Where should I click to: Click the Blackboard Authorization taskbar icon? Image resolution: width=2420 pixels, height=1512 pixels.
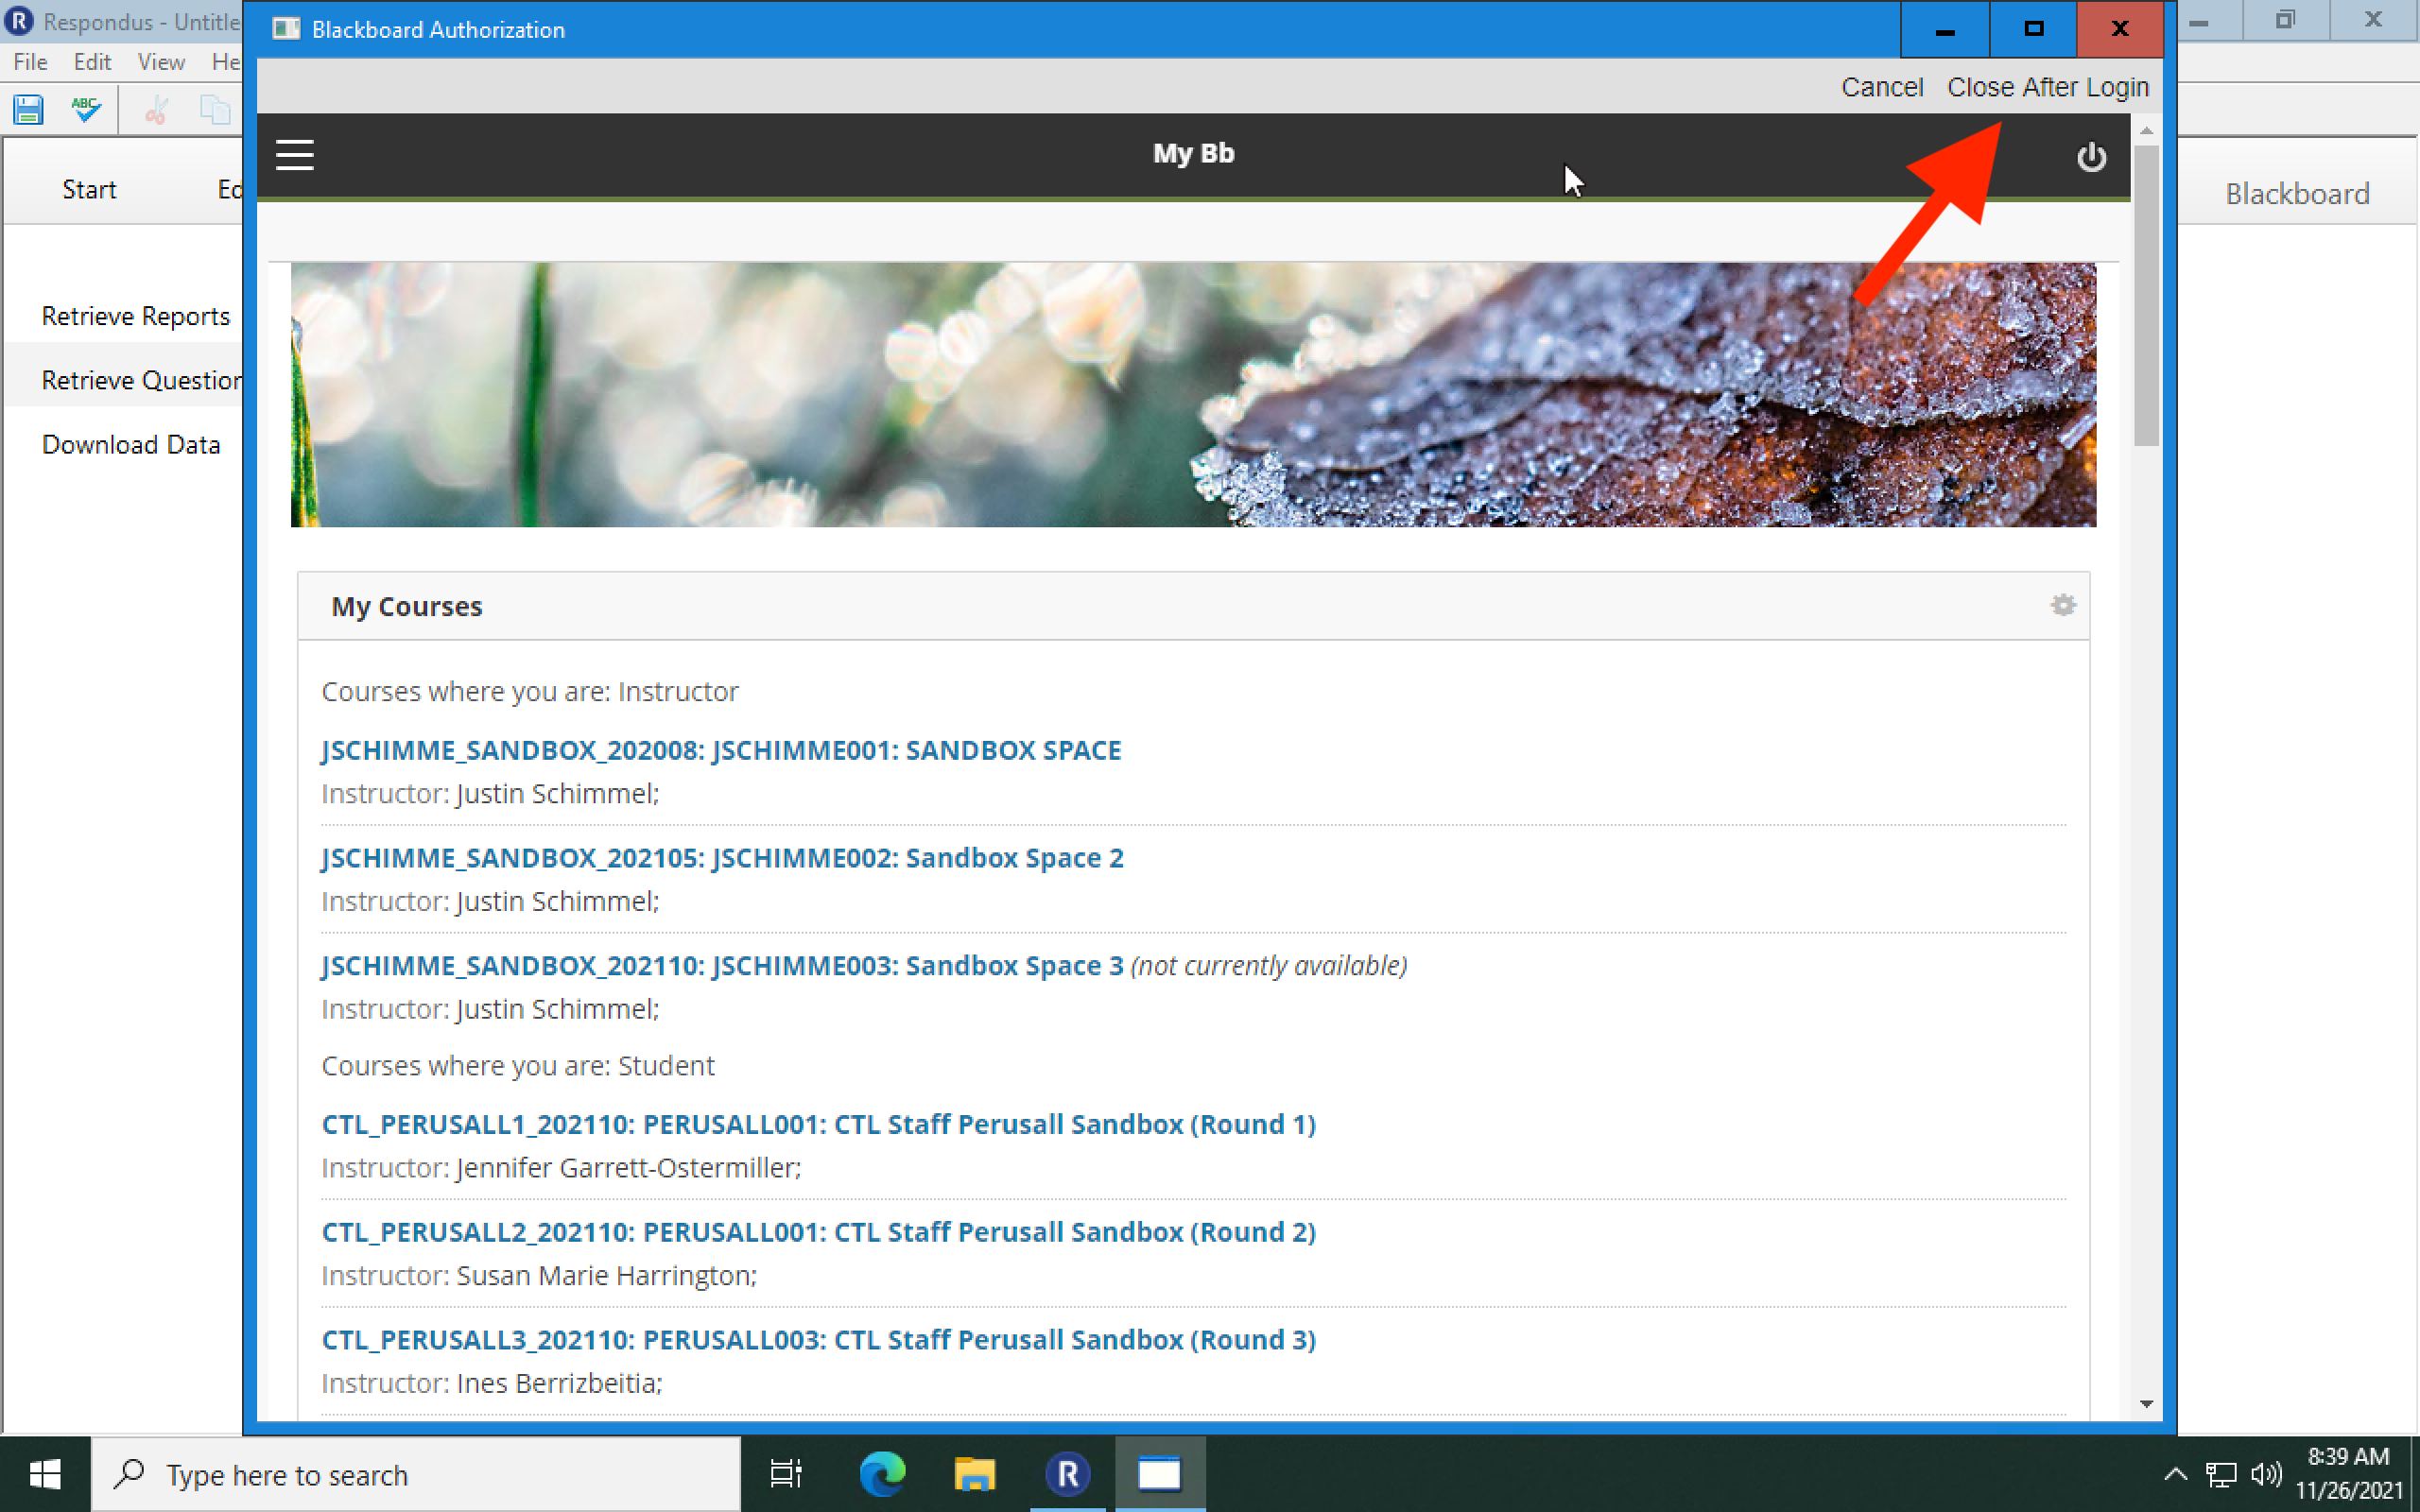1160,1474
